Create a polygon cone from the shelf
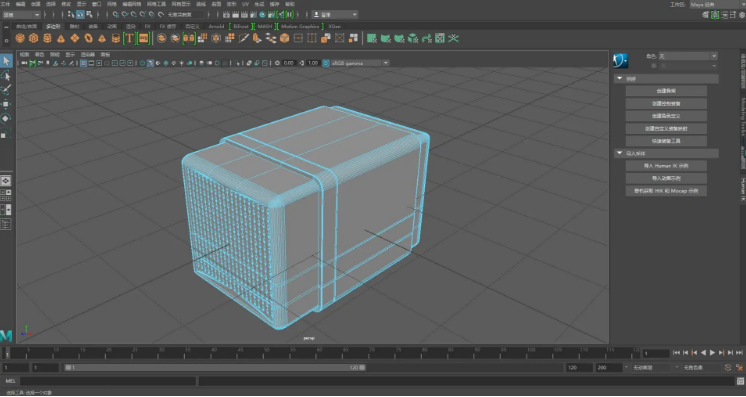The width and height of the screenshot is (746, 397). (61, 38)
